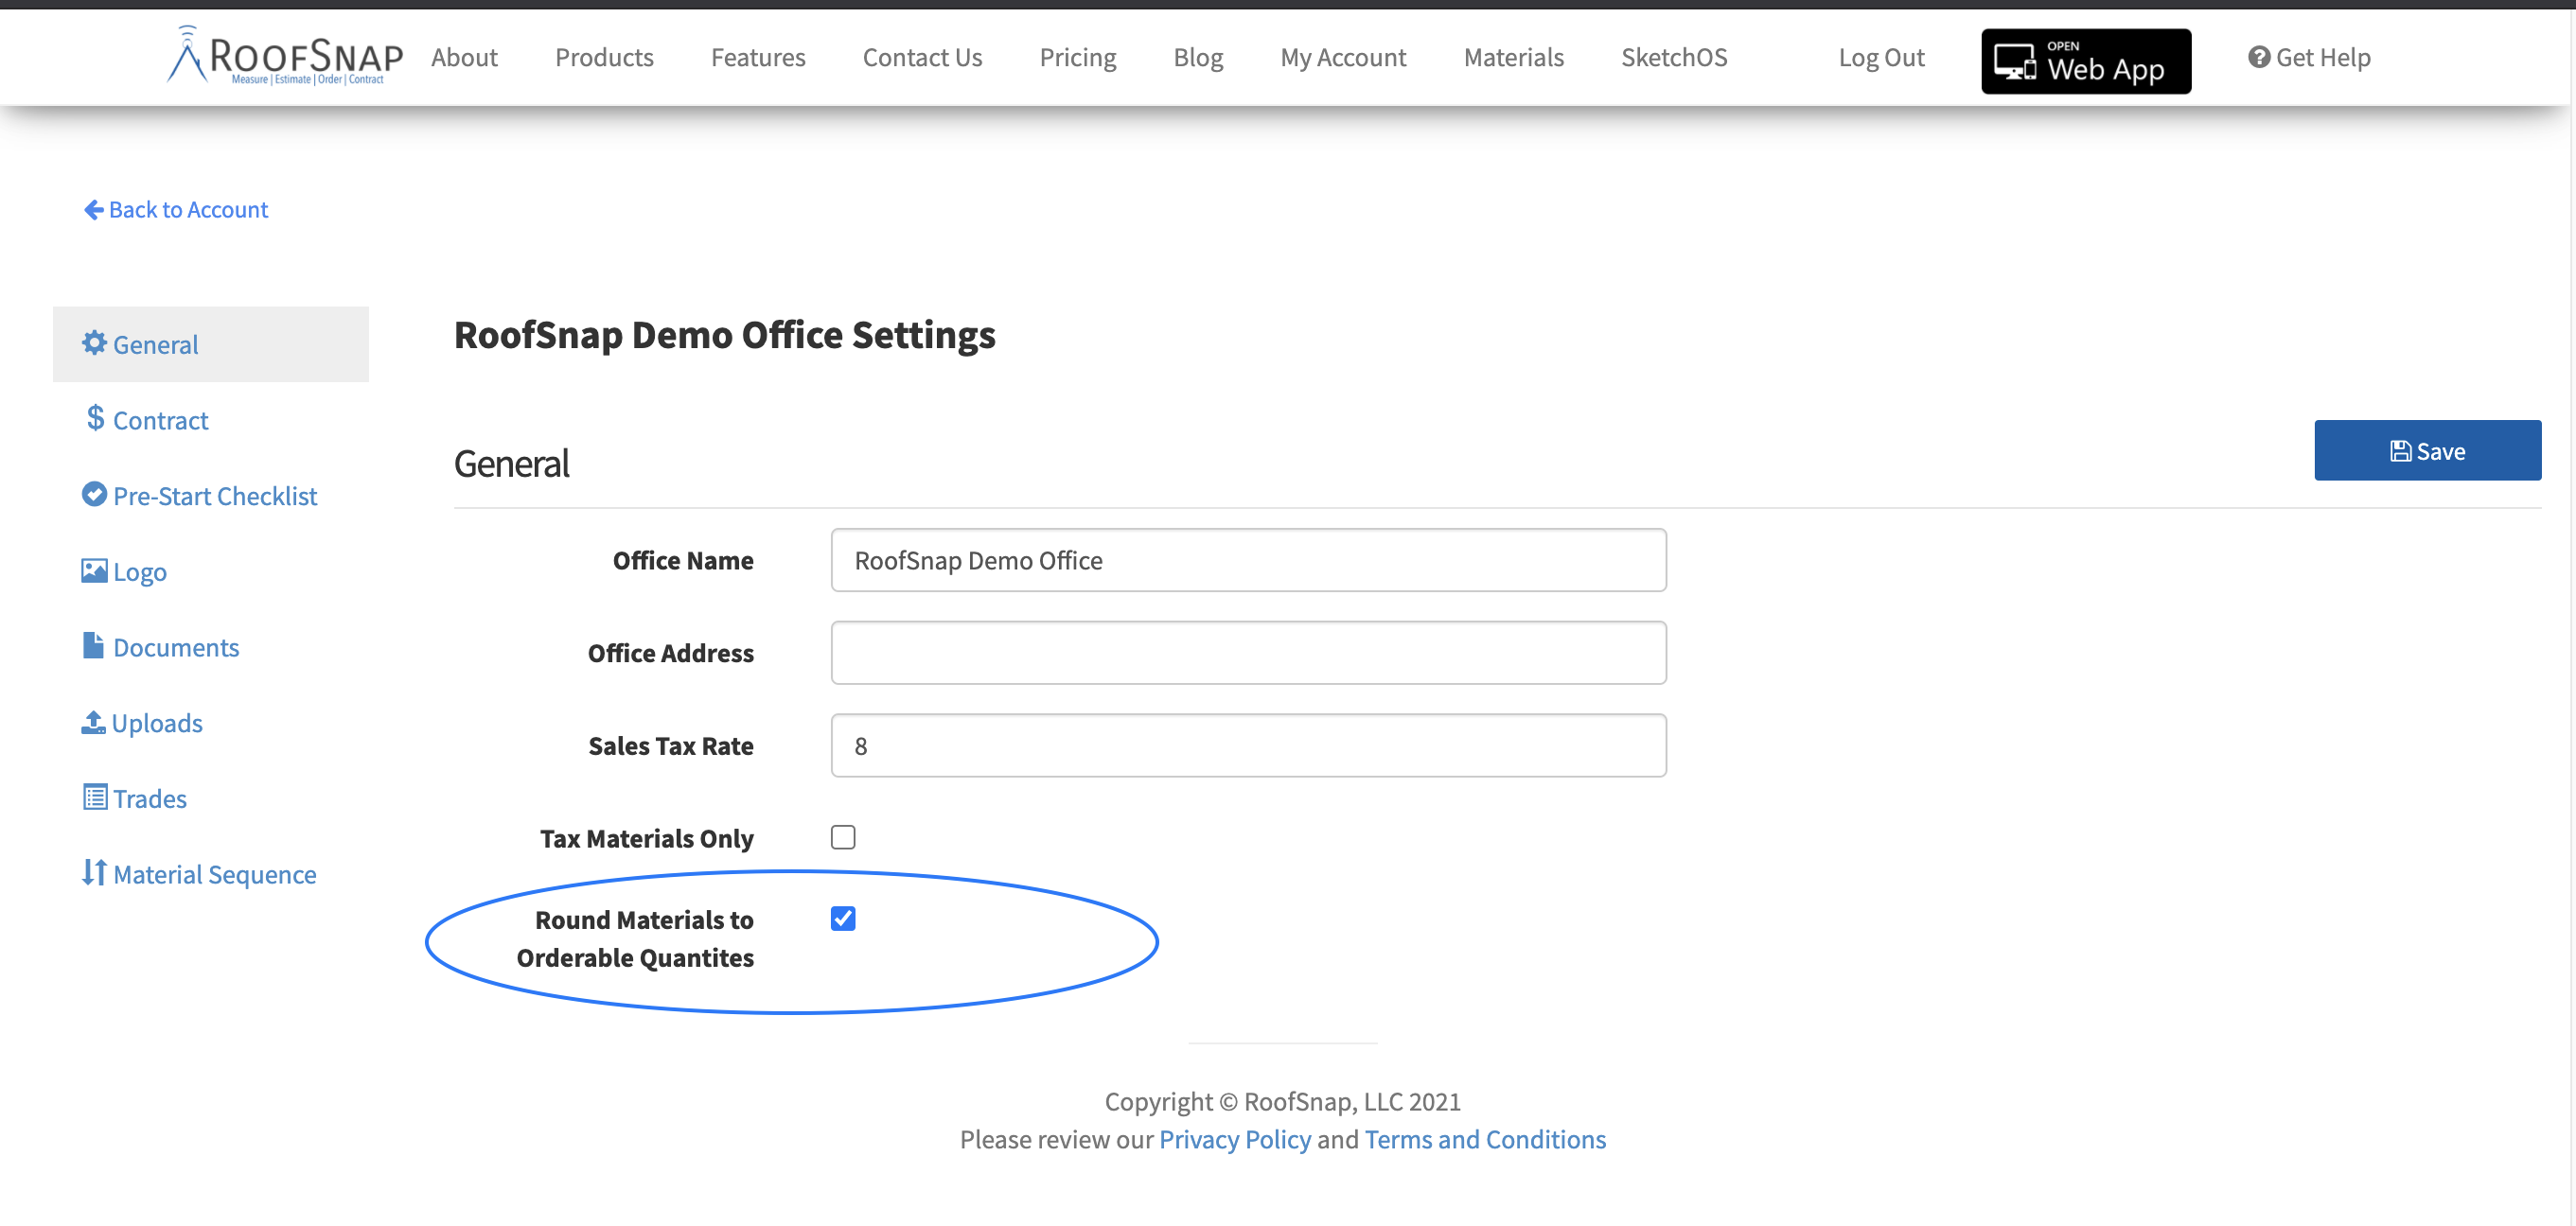Open the Pre-Start Checklist section
The width and height of the screenshot is (2576, 1226).
(211, 495)
